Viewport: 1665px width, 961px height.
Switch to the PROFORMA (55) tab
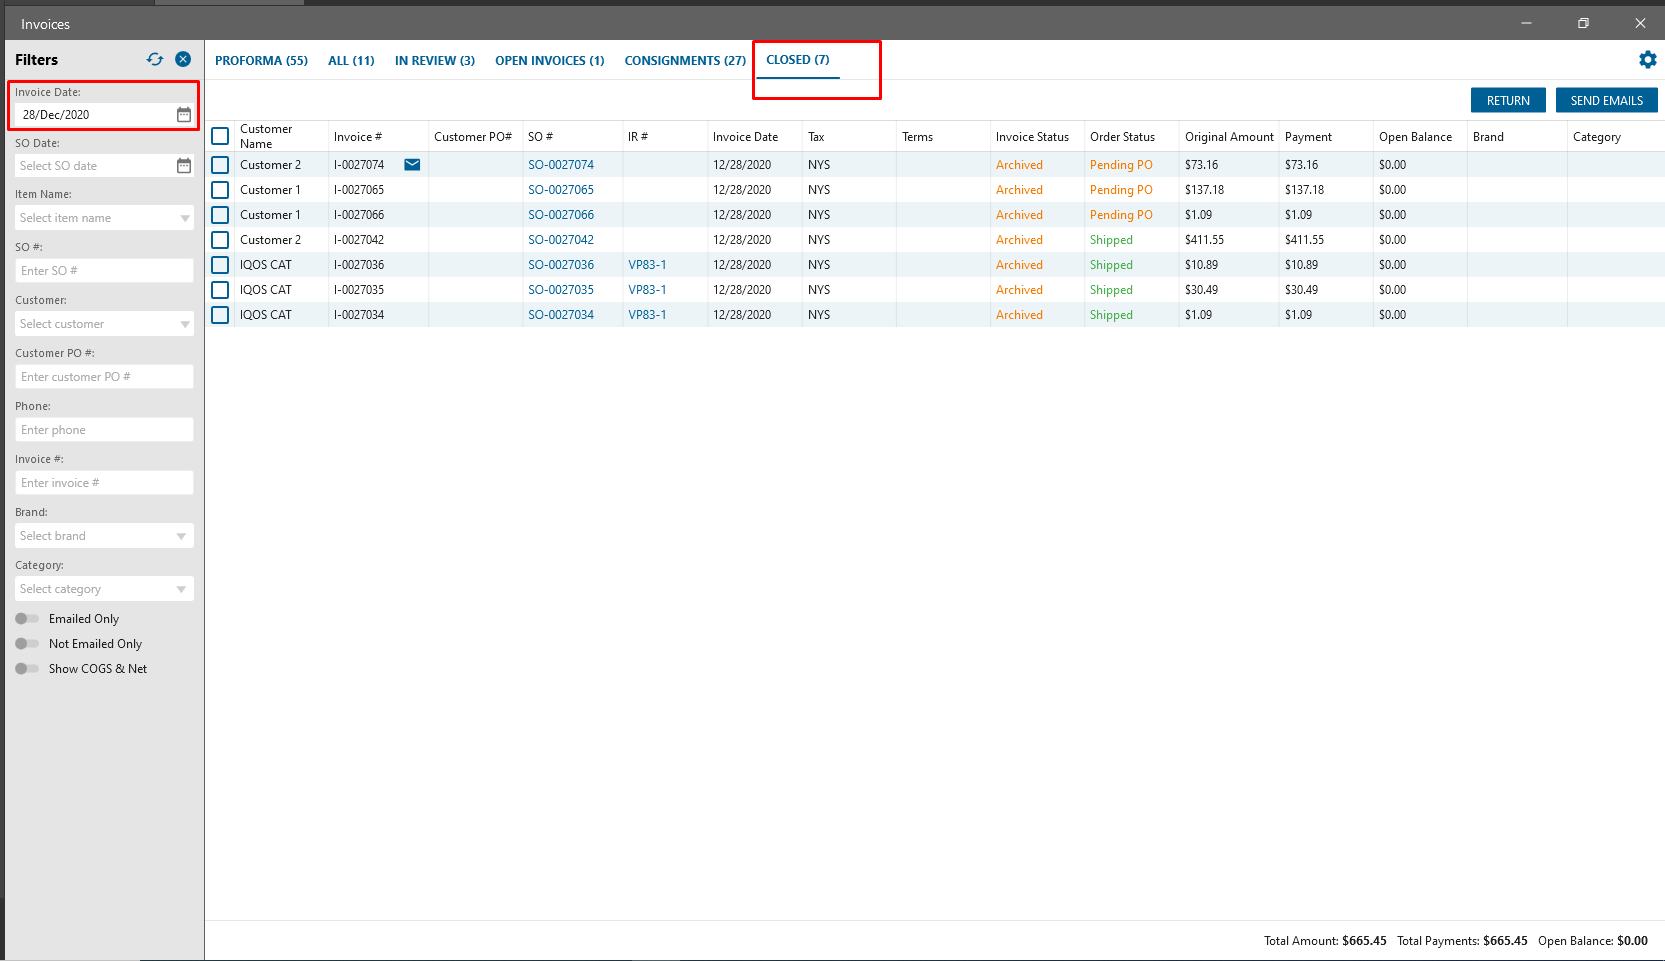coord(261,61)
